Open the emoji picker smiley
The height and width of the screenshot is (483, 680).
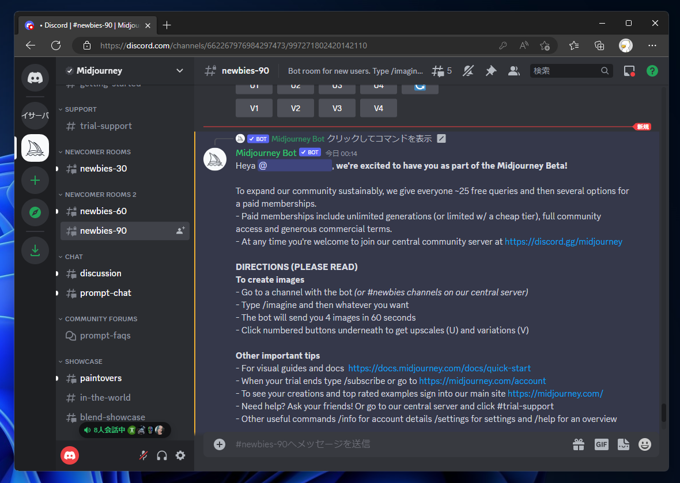pyautogui.click(x=645, y=444)
